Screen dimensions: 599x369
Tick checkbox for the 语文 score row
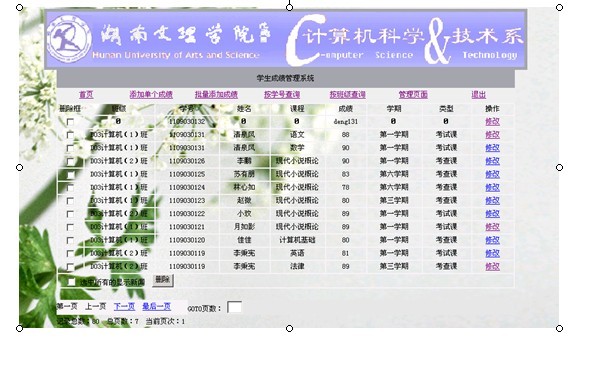click(70, 135)
